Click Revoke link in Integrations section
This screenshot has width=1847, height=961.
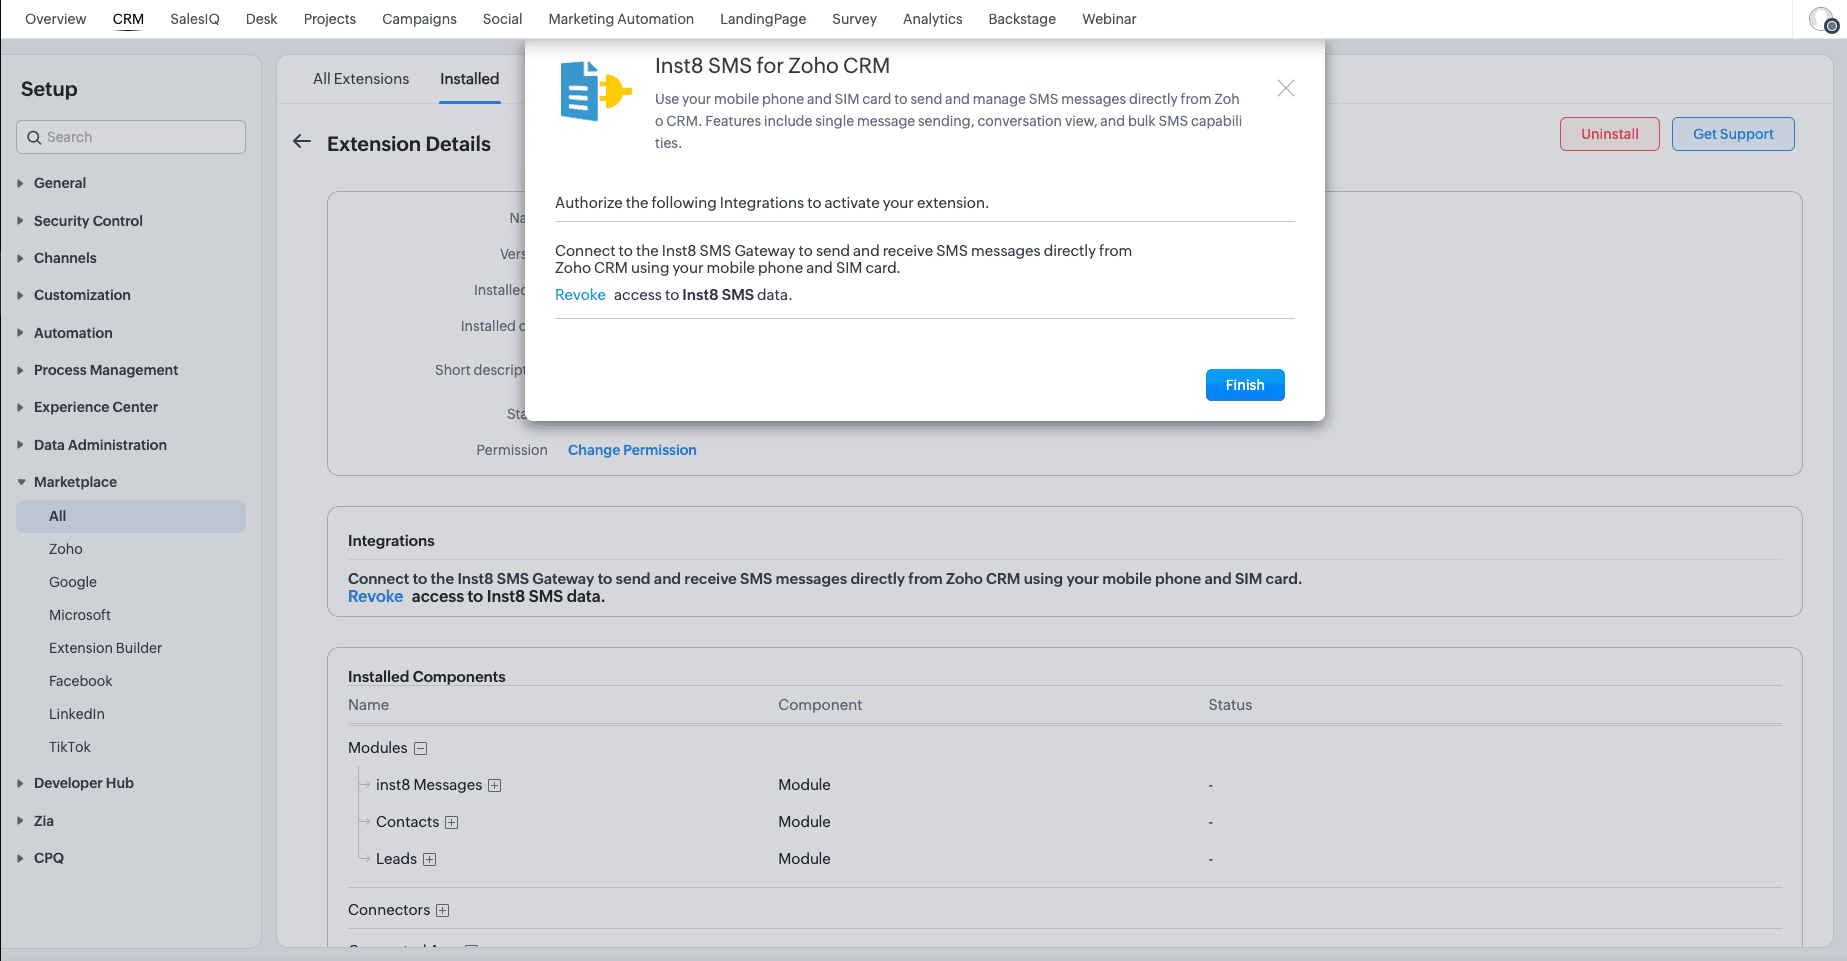pyautogui.click(x=375, y=597)
